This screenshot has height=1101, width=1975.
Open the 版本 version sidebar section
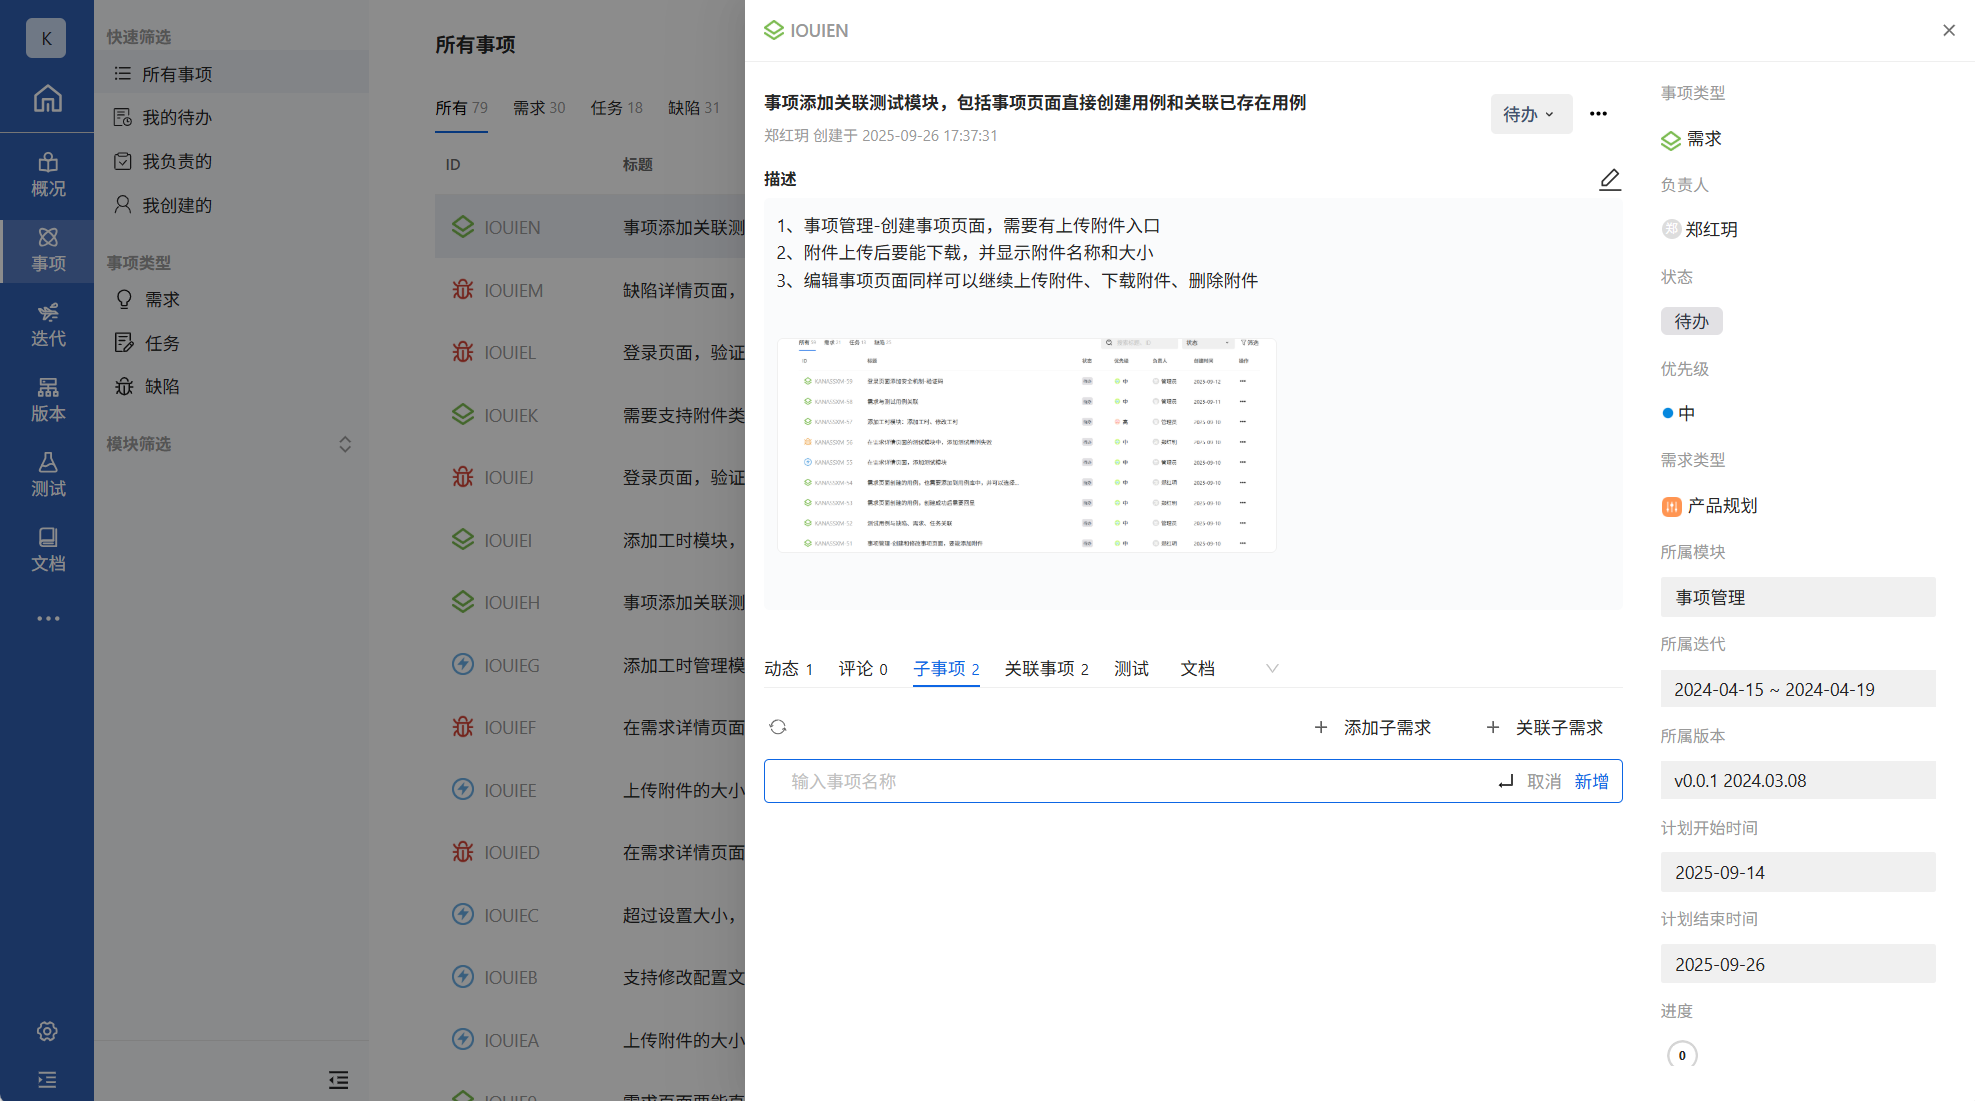[x=47, y=400]
